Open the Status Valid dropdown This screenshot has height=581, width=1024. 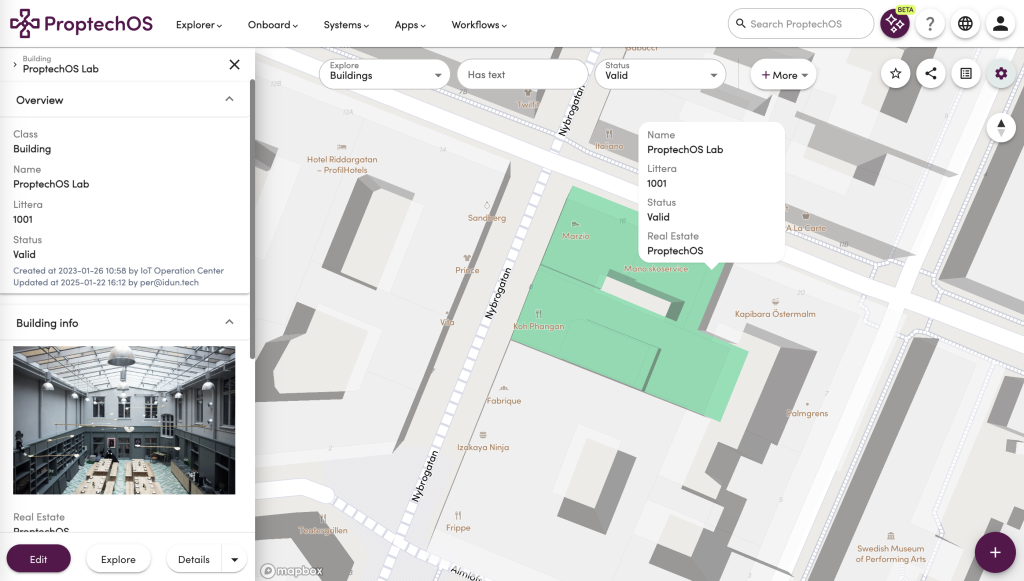click(660, 74)
